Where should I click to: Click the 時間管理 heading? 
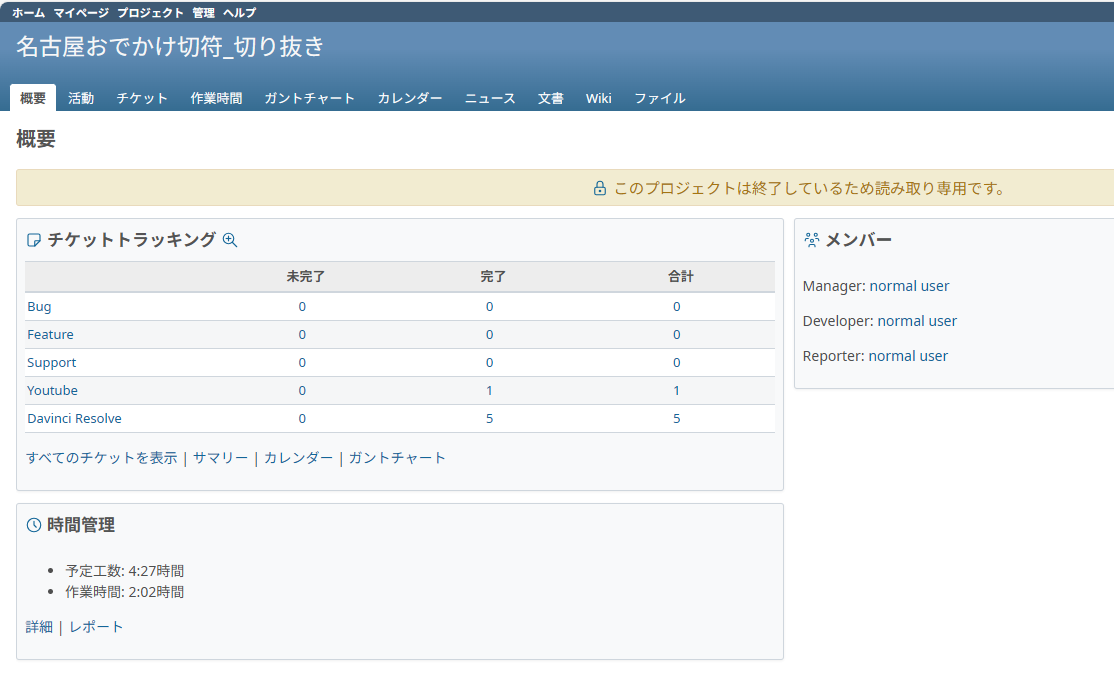[81, 526]
